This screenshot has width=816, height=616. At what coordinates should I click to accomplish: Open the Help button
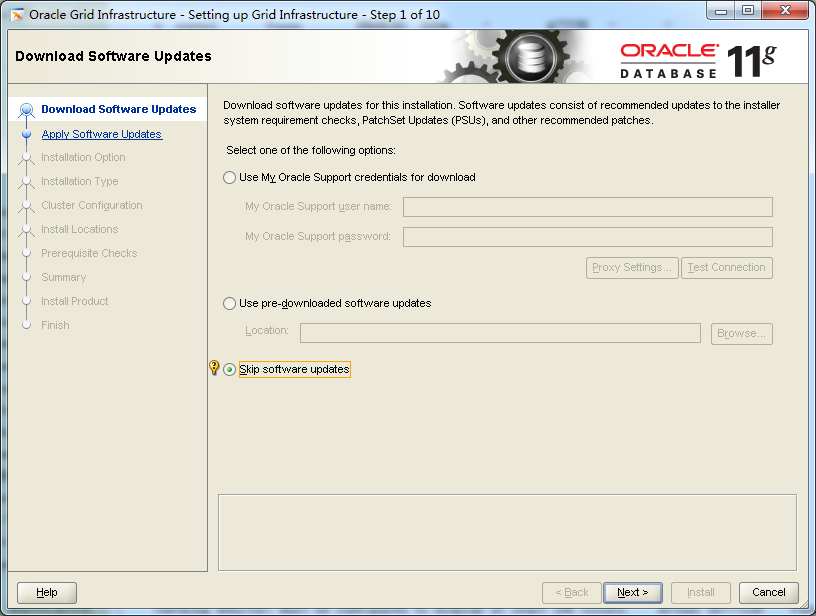pyautogui.click(x=47, y=593)
